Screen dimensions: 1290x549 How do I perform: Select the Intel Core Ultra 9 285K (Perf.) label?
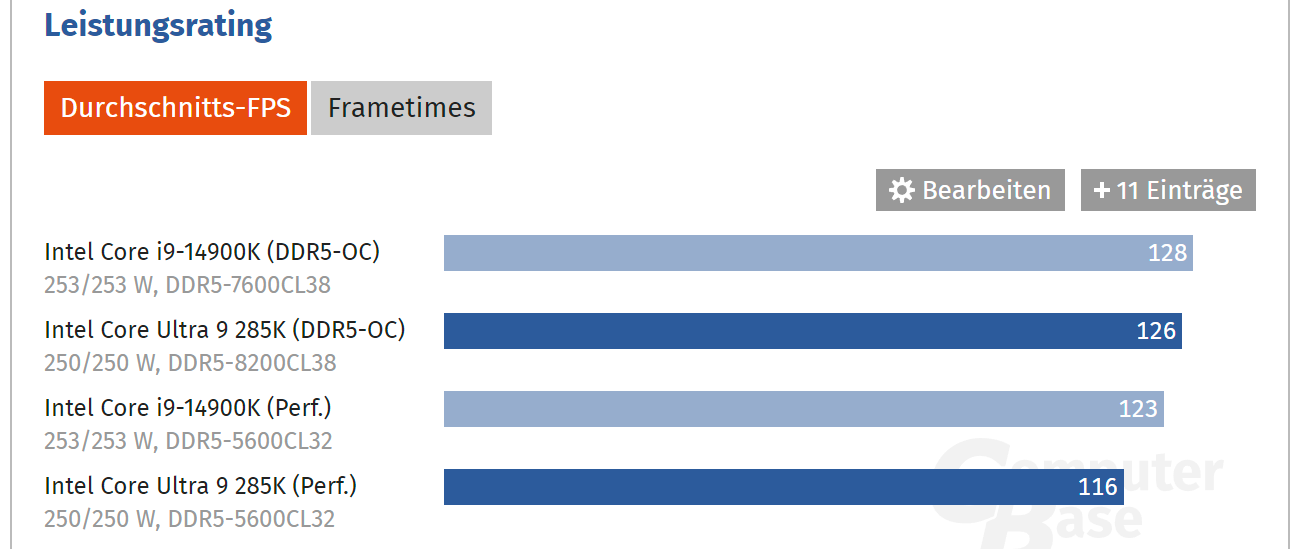[x=201, y=486]
